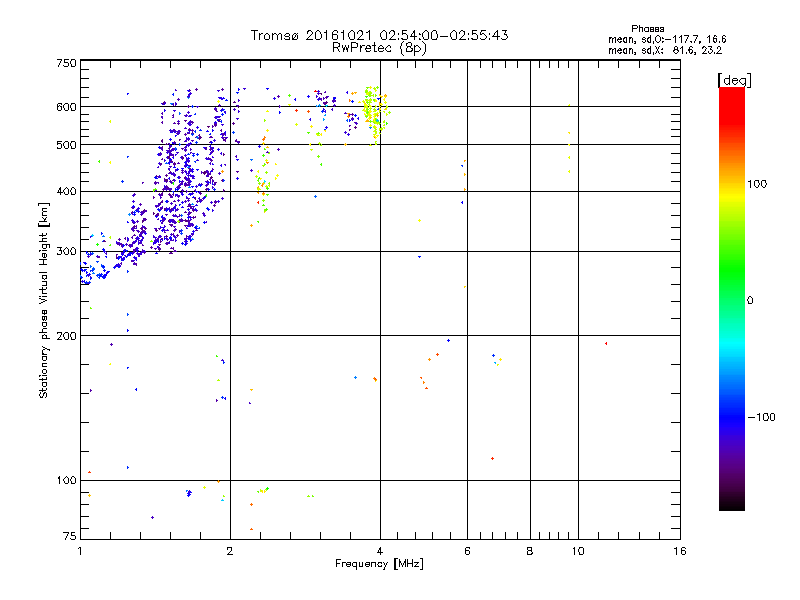Viewport: 800px width, 600px height.
Task: Click the y-axis tick label '500'
Action: coord(66,145)
